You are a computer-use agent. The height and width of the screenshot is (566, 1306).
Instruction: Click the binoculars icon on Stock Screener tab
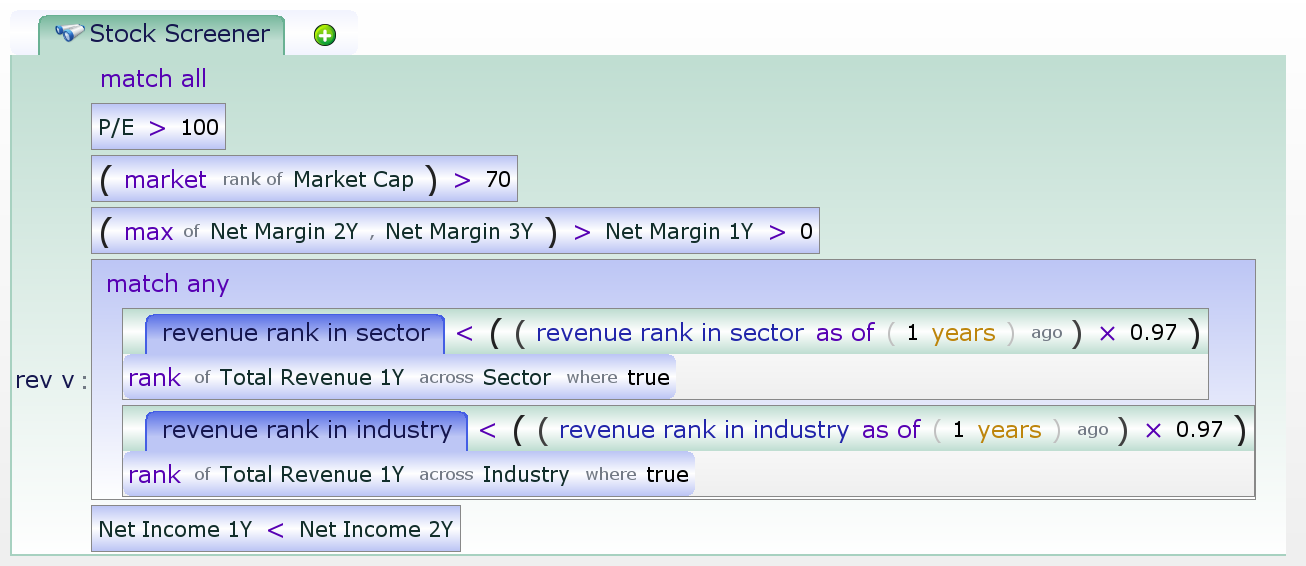point(69,33)
